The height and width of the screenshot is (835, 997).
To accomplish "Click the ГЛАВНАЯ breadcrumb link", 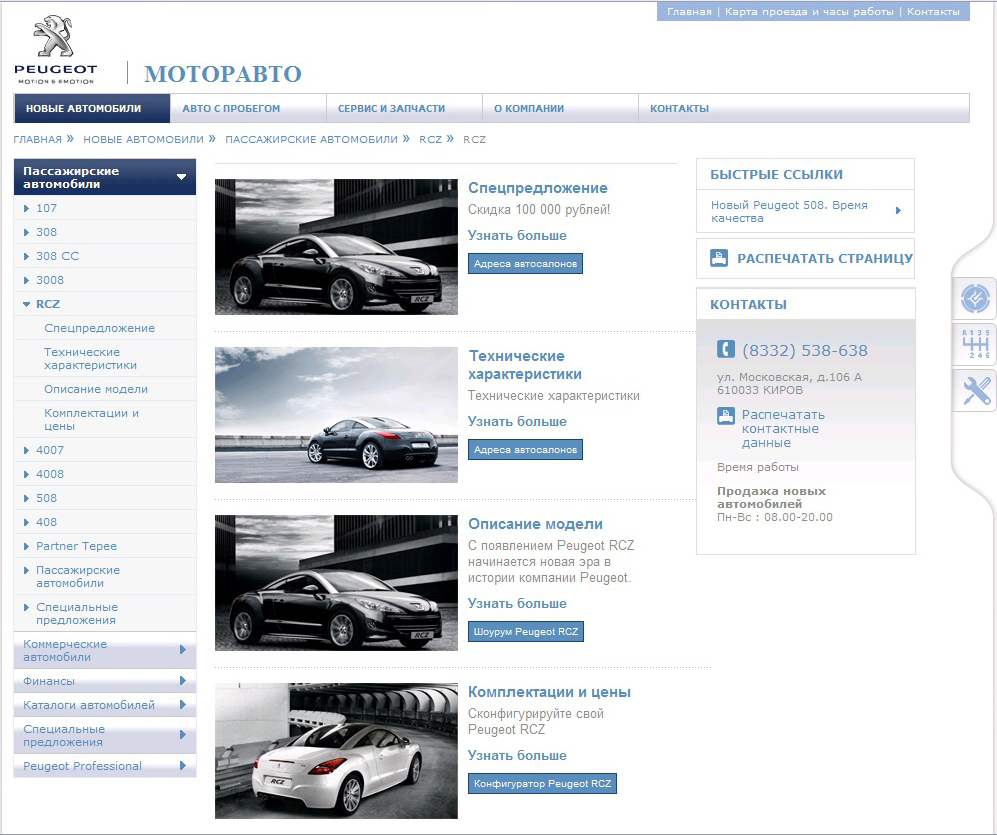I will 40,139.
